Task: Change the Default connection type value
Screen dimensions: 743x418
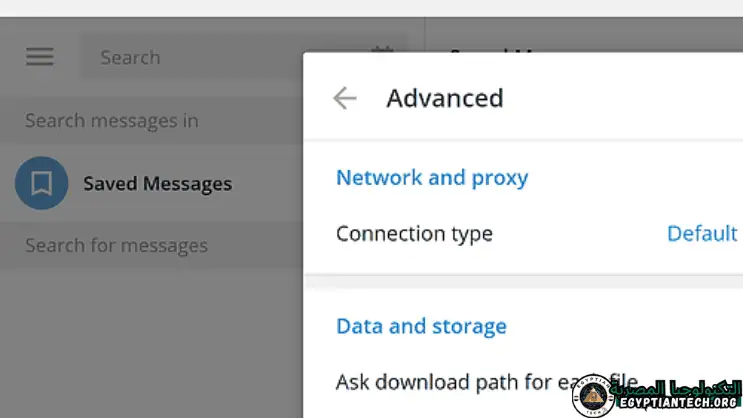Action: (x=702, y=234)
